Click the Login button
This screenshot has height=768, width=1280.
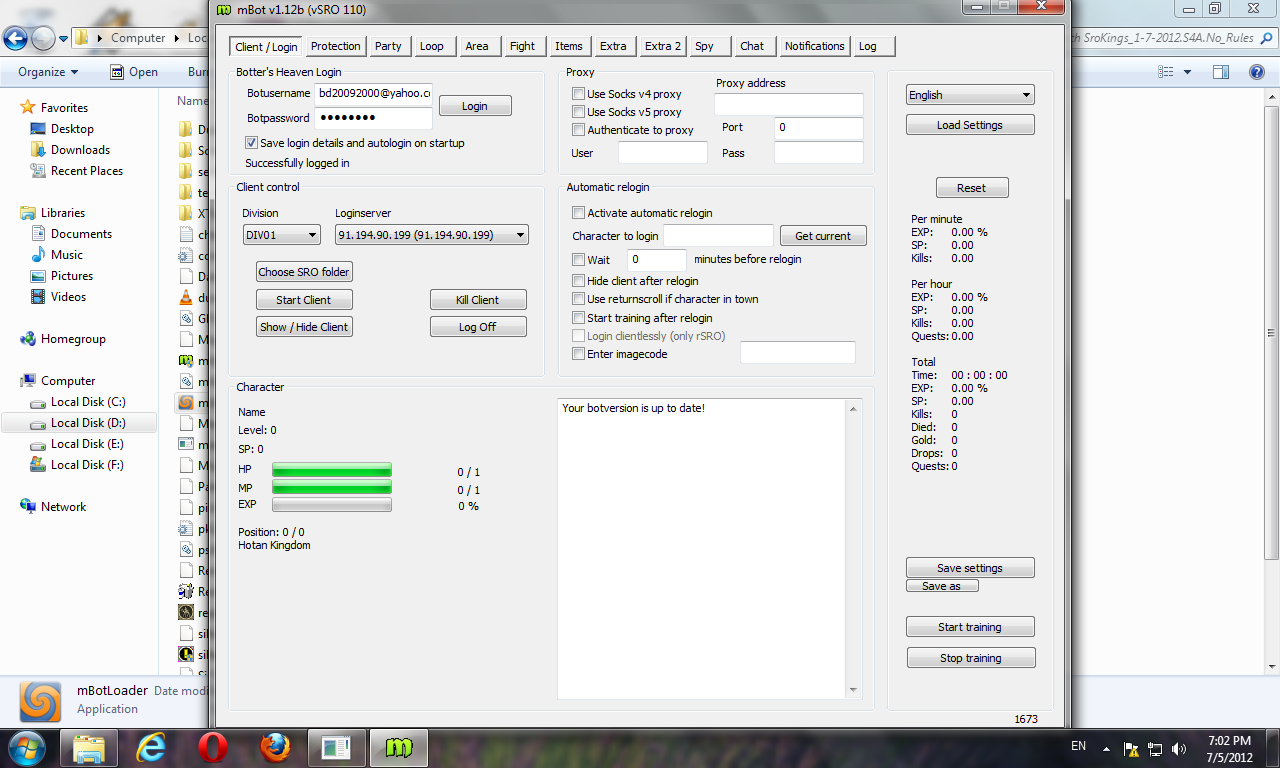475,106
